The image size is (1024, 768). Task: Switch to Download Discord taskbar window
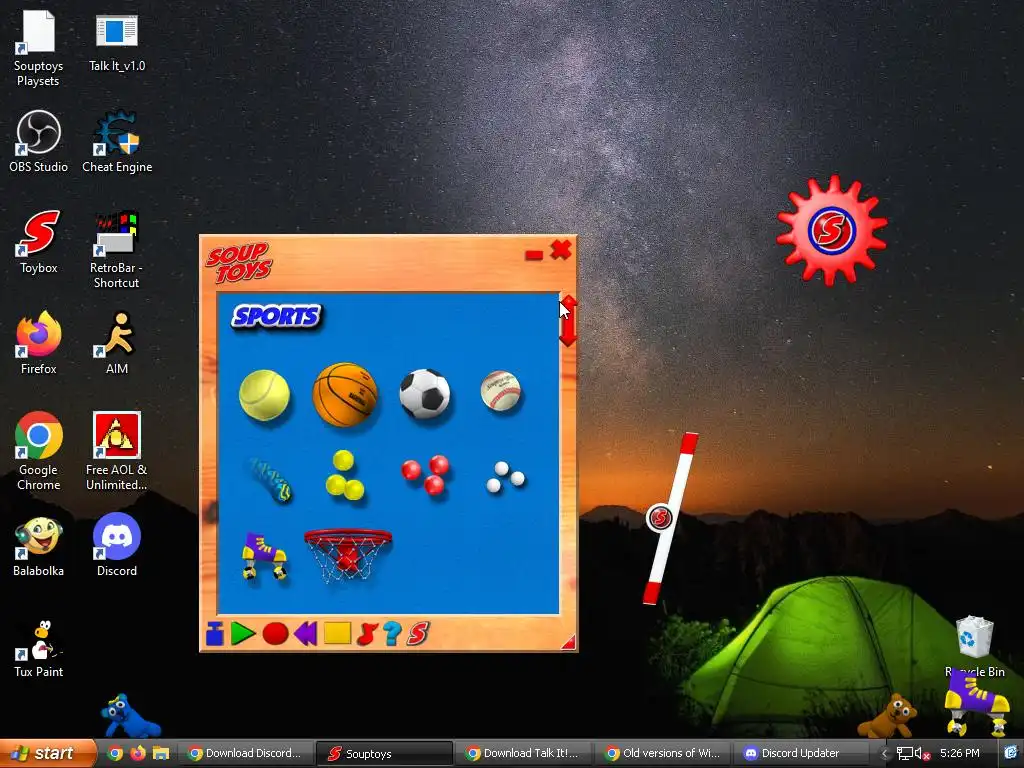pos(246,753)
